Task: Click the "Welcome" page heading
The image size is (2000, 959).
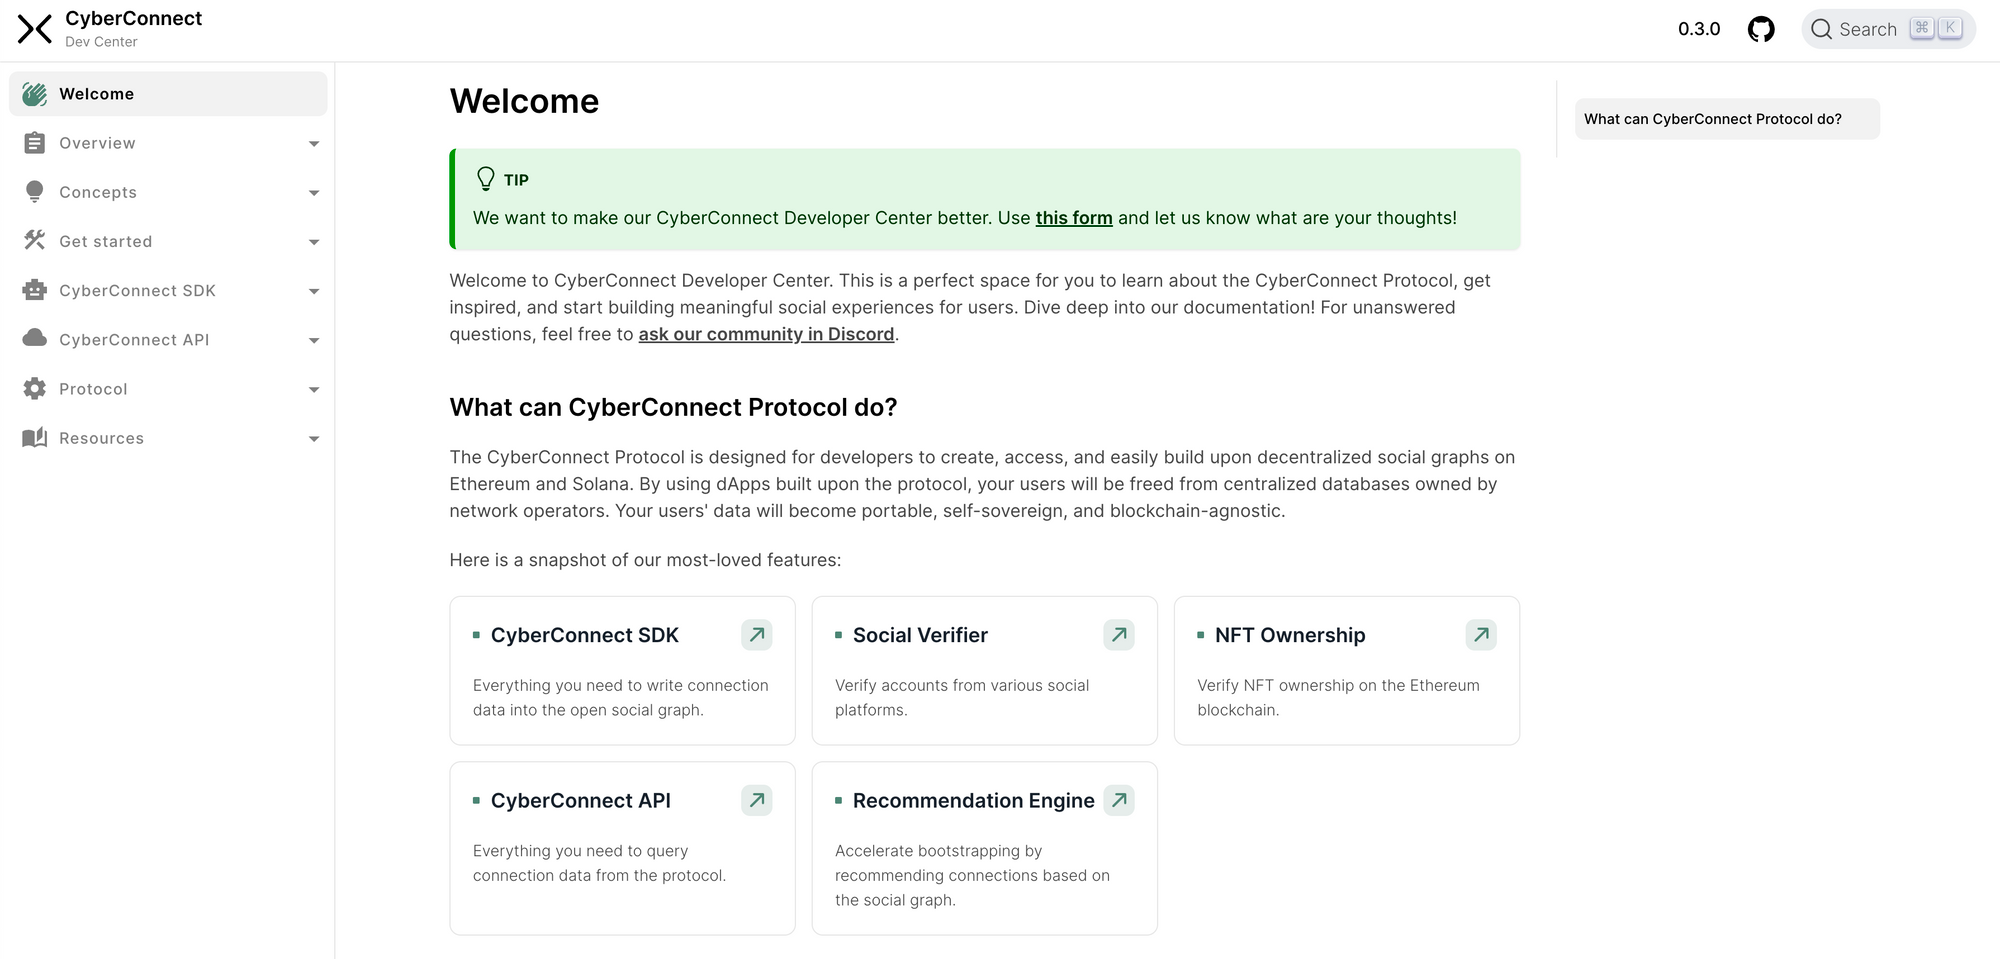Action: pyautogui.click(x=524, y=101)
